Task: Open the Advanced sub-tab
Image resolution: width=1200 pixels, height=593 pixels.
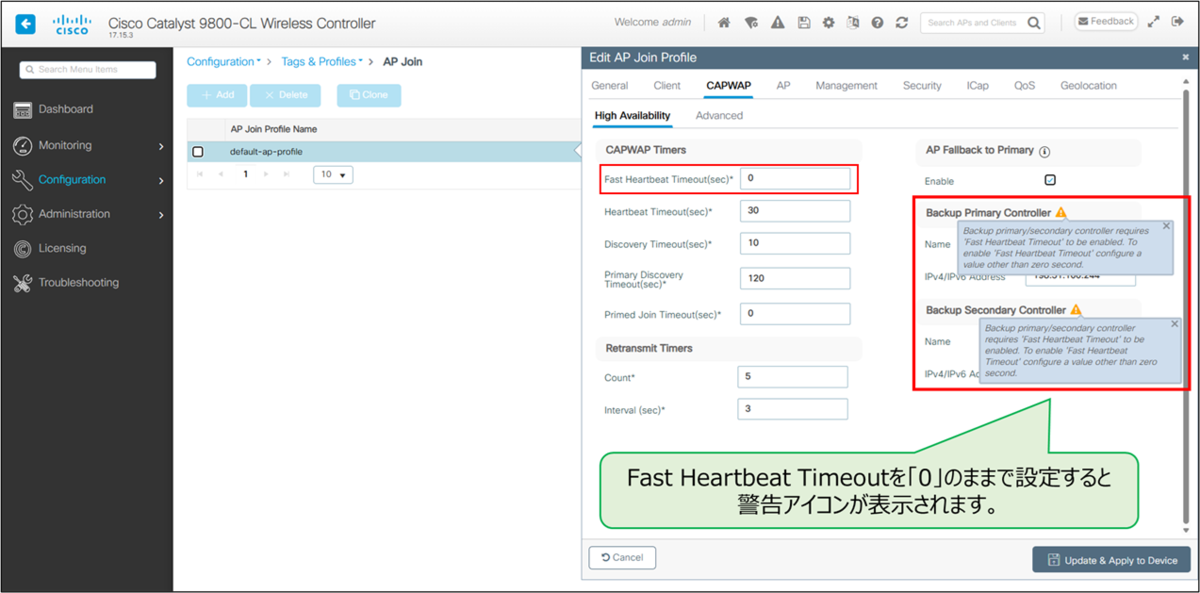Action: pyautogui.click(x=719, y=116)
